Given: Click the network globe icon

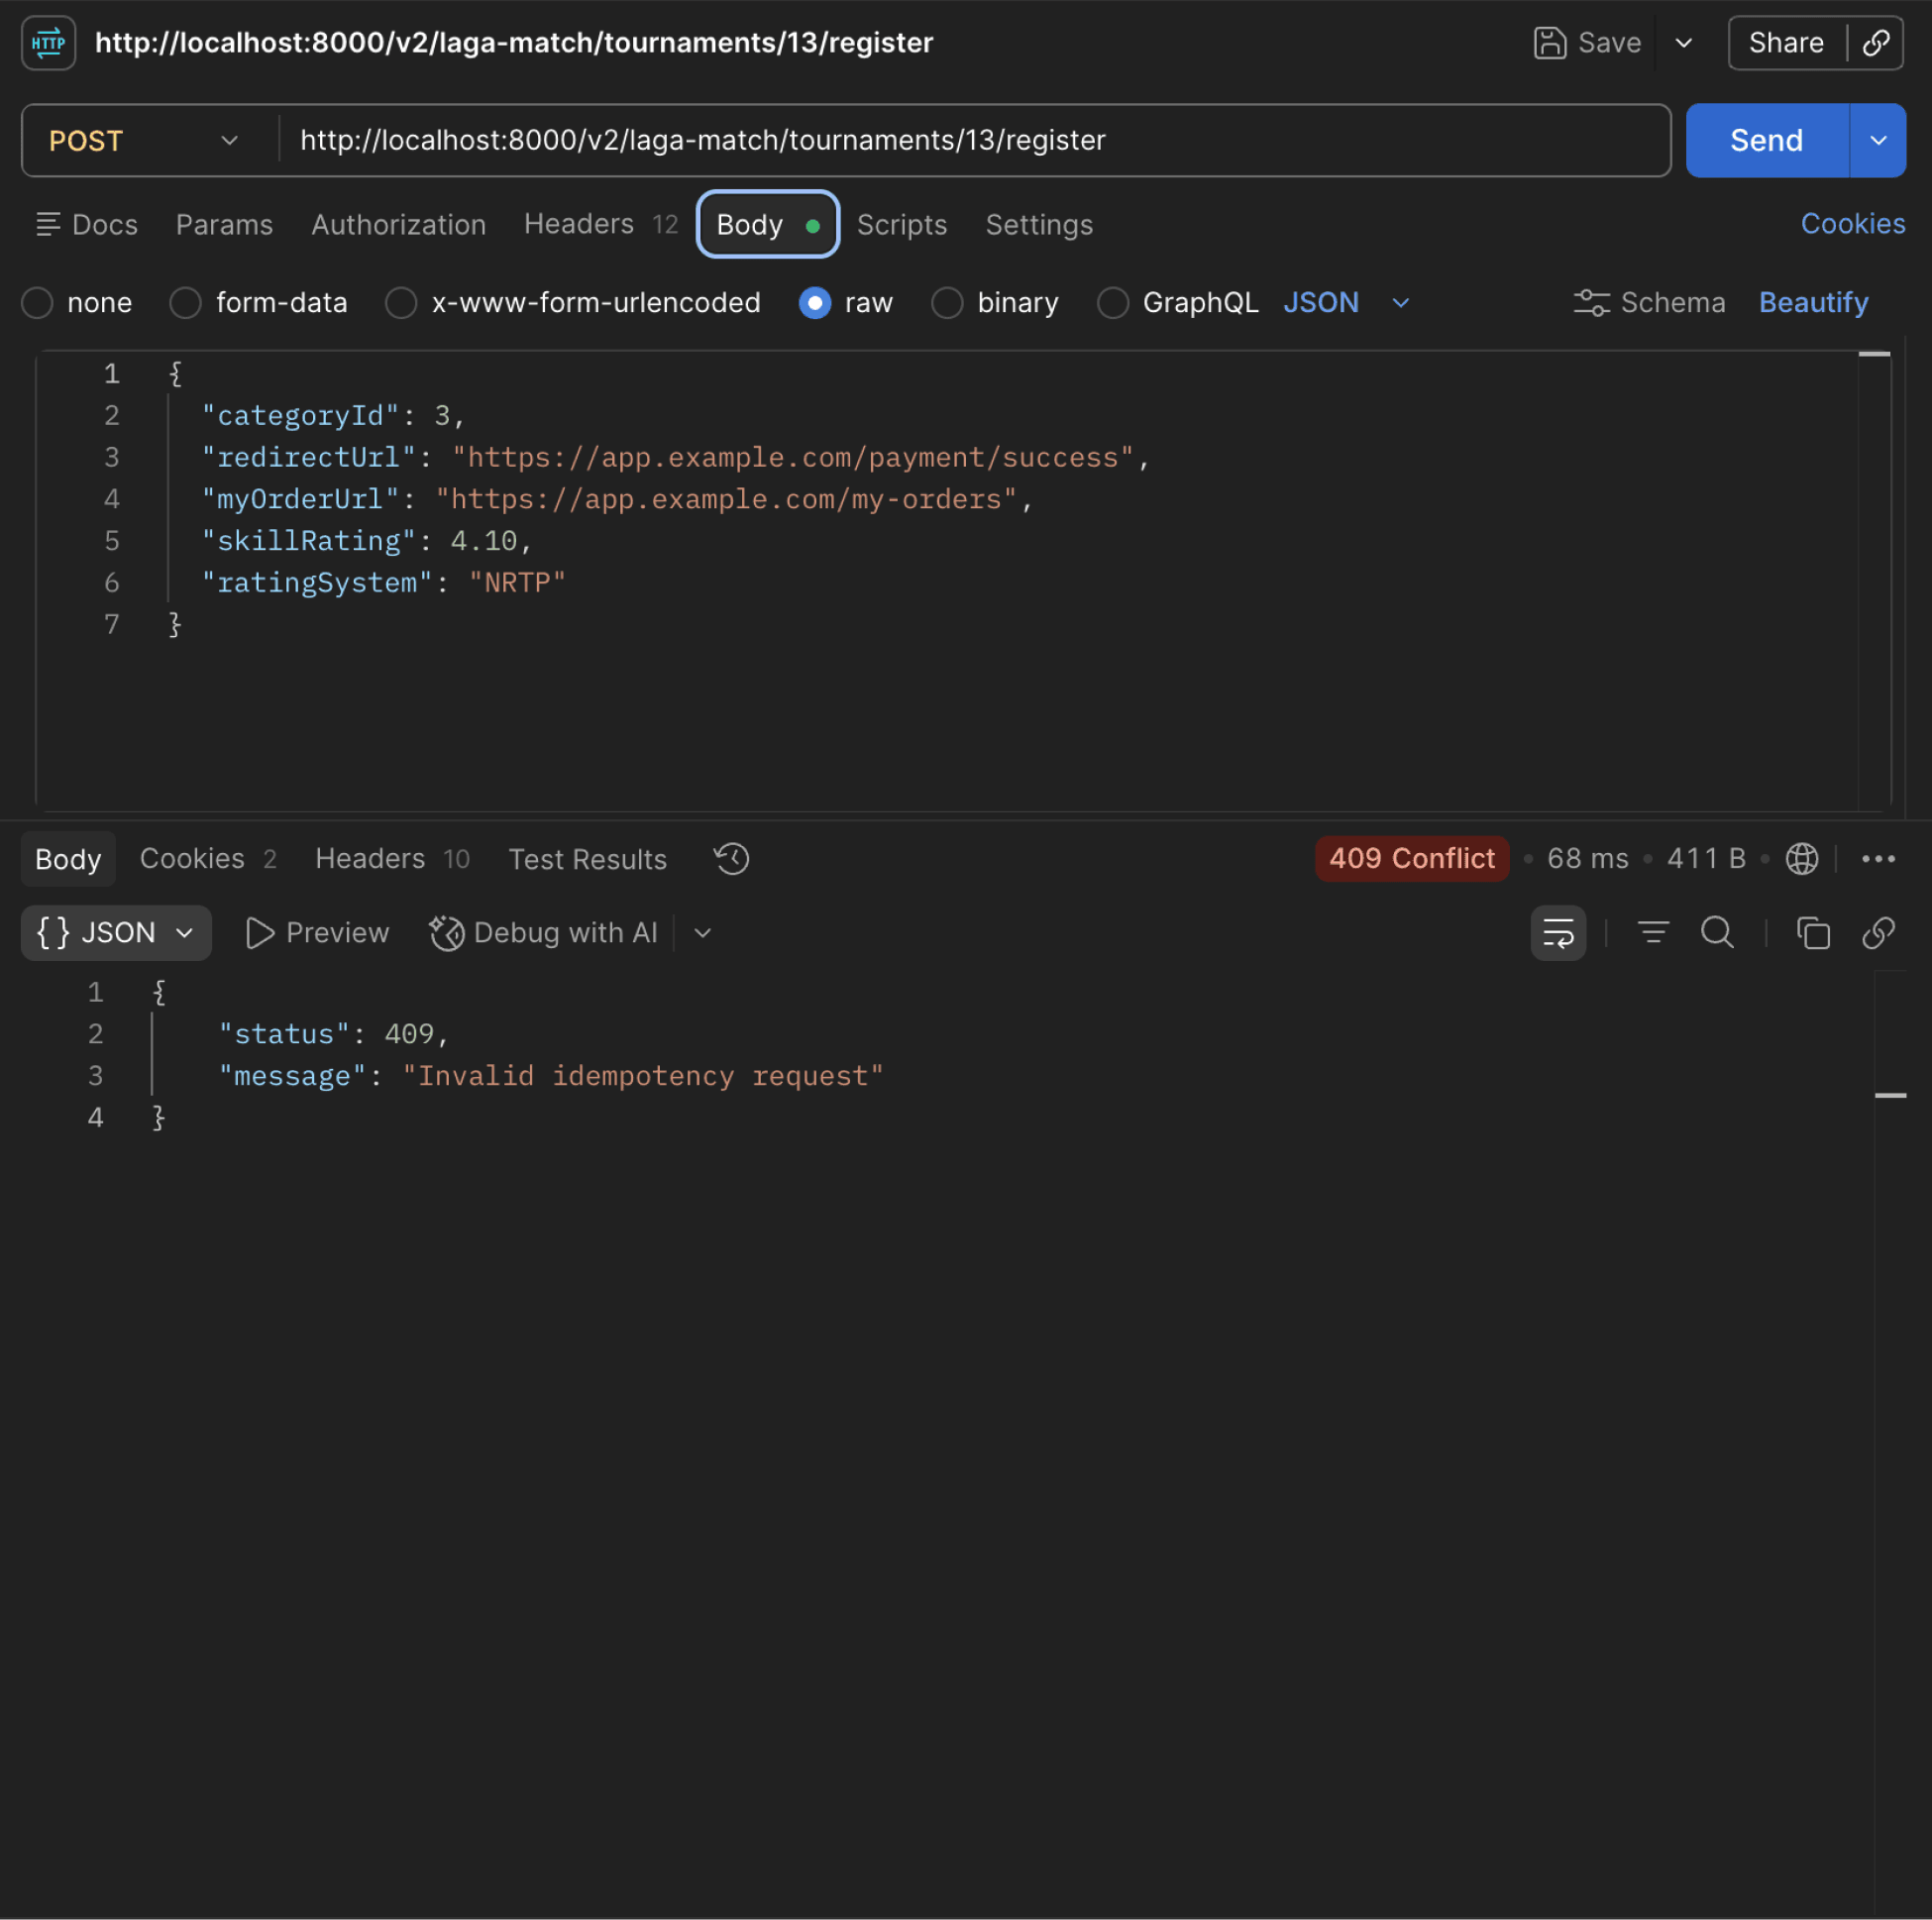Looking at the screenshot, I should point(1801,858).
